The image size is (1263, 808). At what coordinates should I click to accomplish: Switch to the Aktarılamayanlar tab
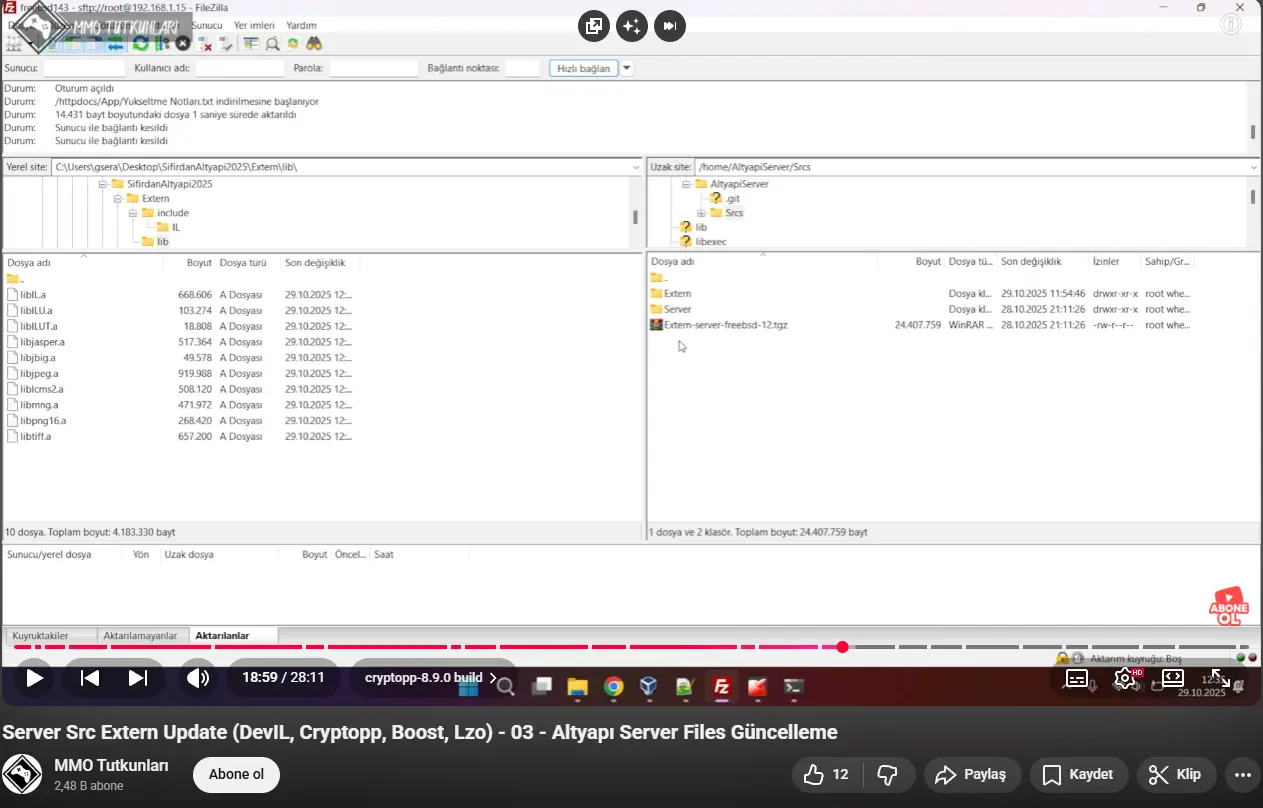[x=140, y=636]
